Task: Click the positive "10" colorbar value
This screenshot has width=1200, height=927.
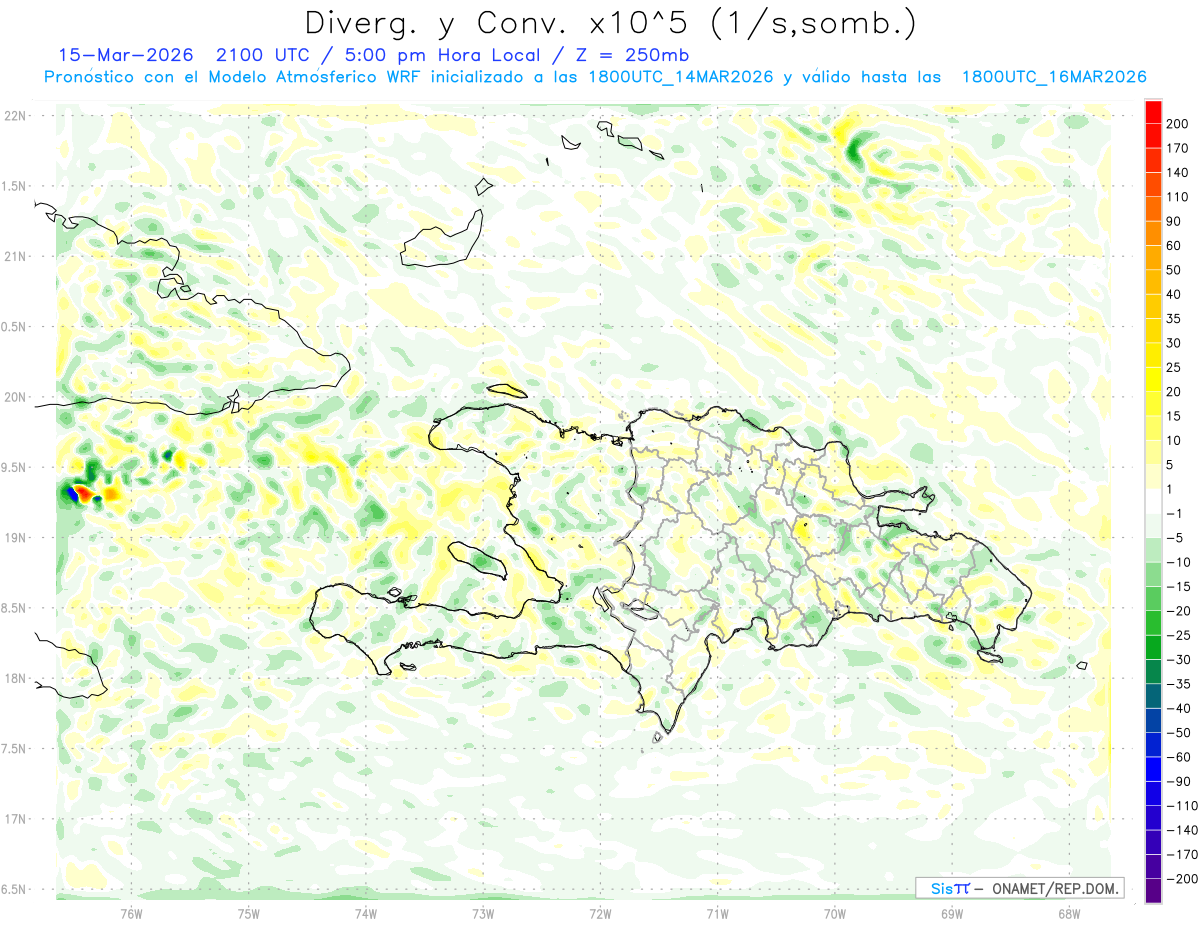Action: [x=1174, y=441]
